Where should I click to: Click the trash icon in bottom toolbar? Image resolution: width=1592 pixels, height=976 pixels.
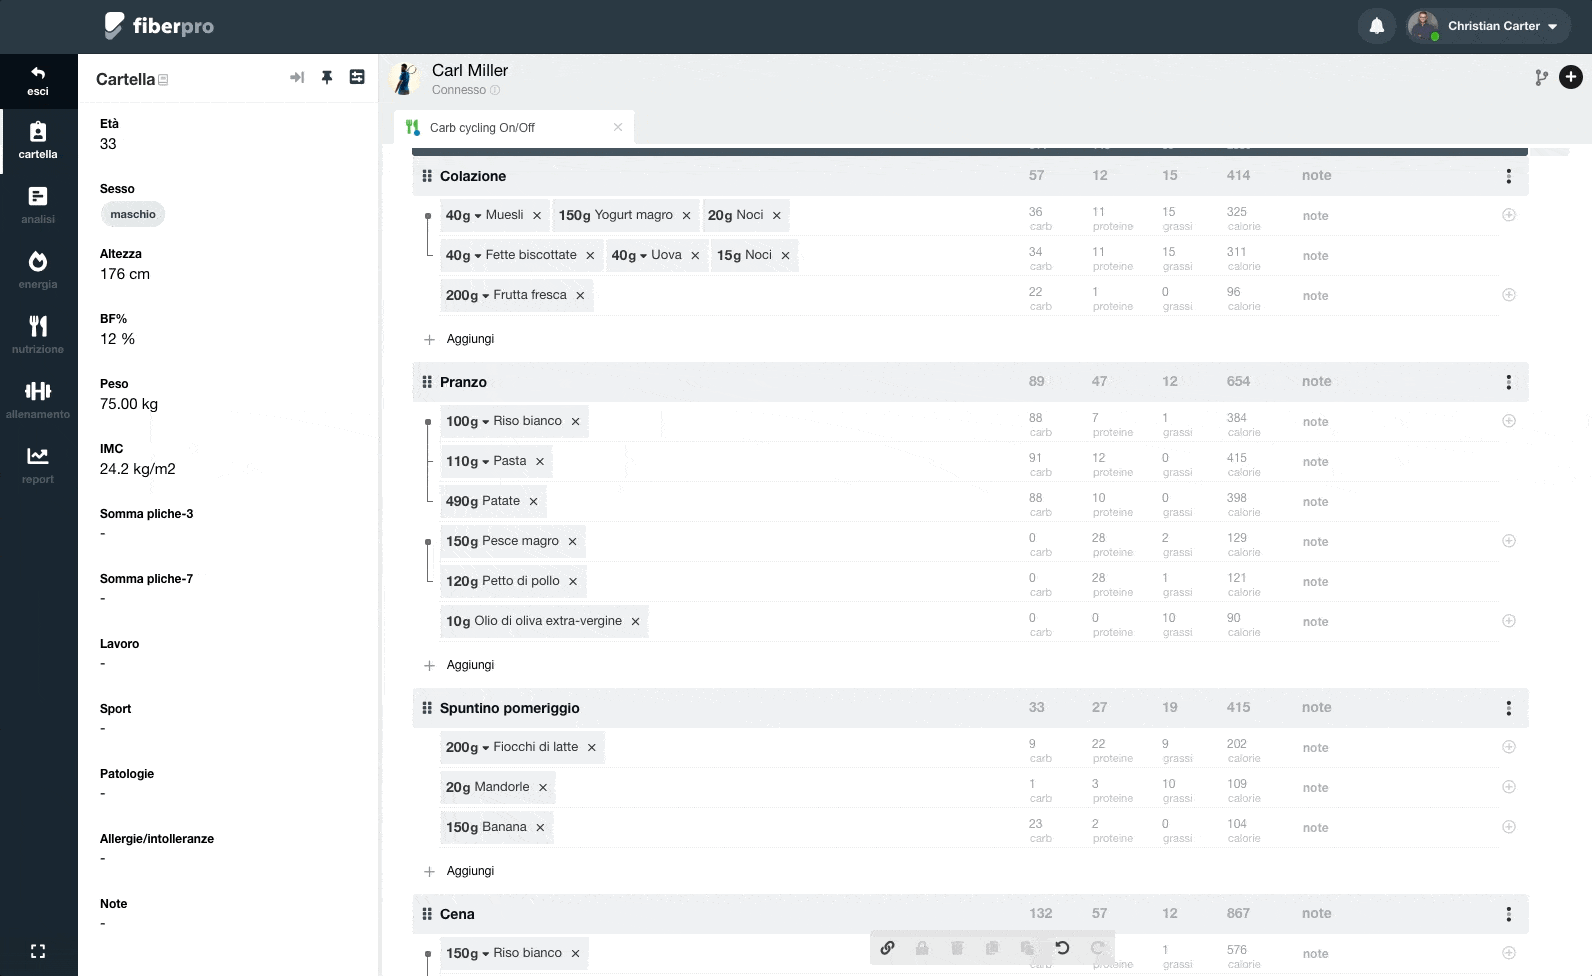957,947
